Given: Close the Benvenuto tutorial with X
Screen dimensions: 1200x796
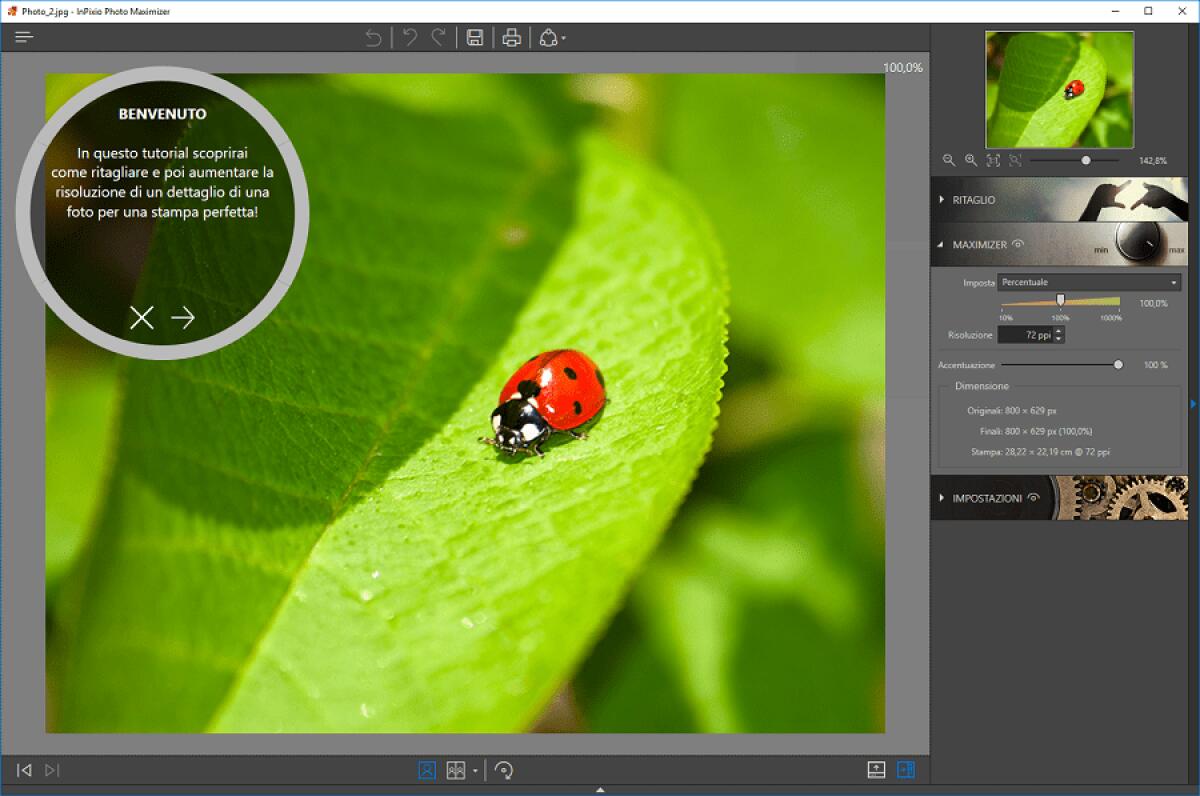Looking at the screenshot, I should tap(142, 318).
